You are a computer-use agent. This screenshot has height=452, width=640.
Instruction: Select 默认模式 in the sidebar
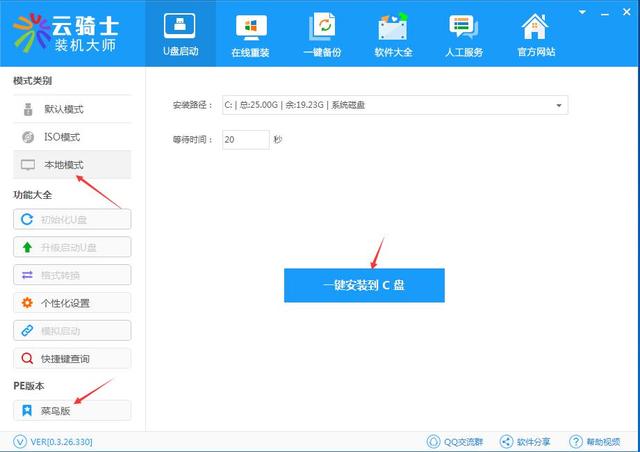coord(71,109)
